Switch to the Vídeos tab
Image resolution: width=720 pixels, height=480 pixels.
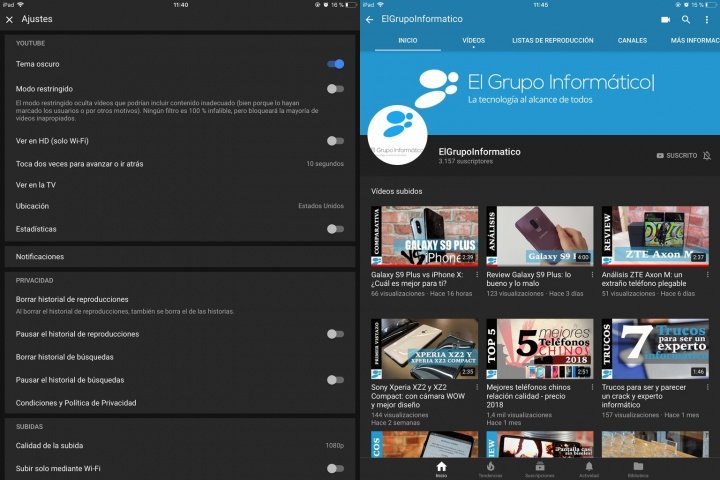click(473, 40)
